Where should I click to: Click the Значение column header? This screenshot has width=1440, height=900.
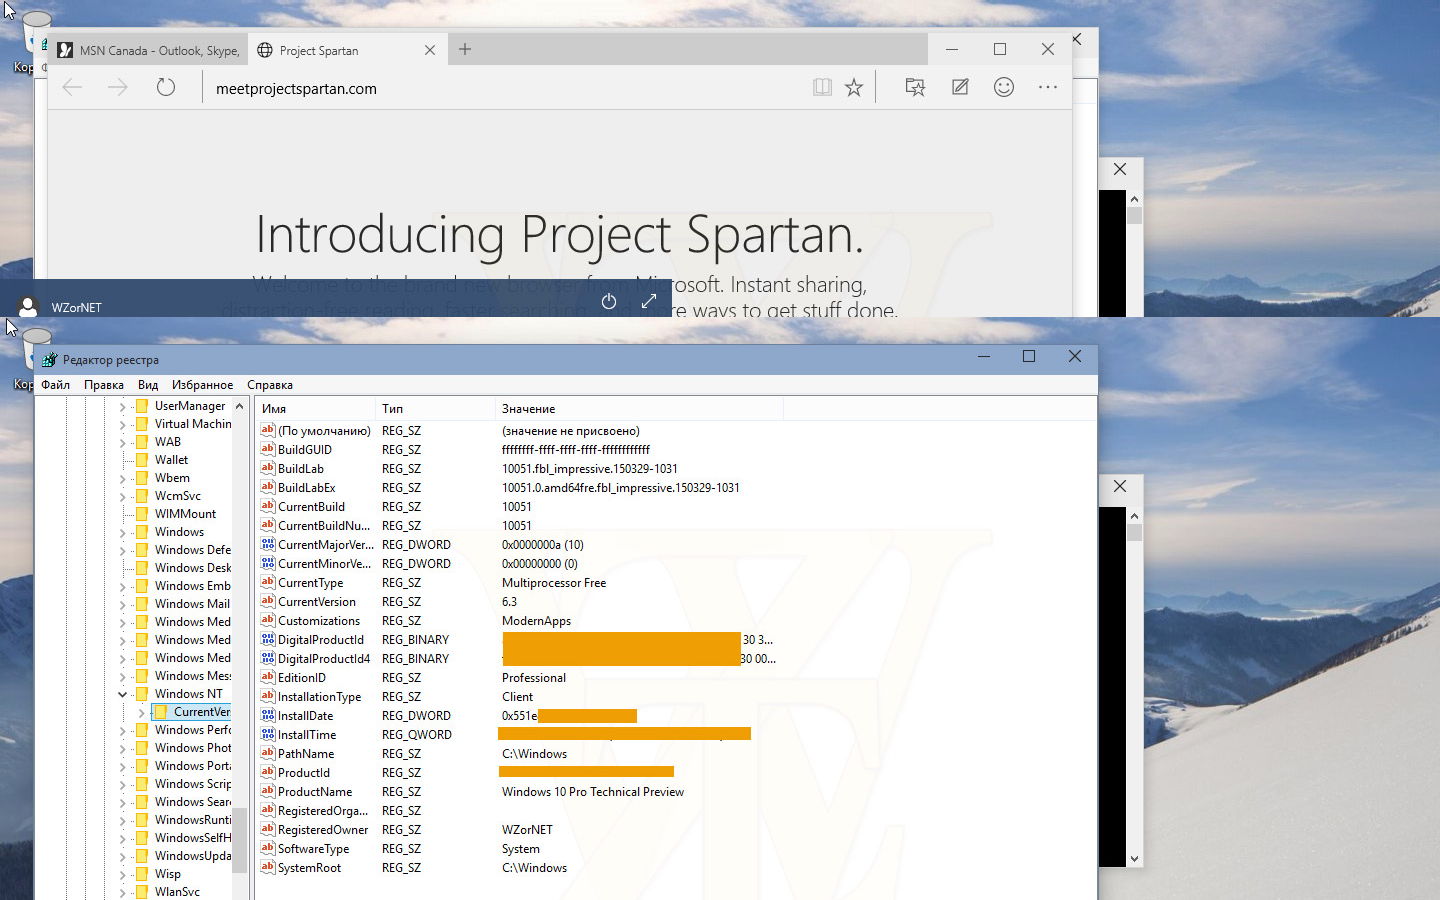(639, 409)
